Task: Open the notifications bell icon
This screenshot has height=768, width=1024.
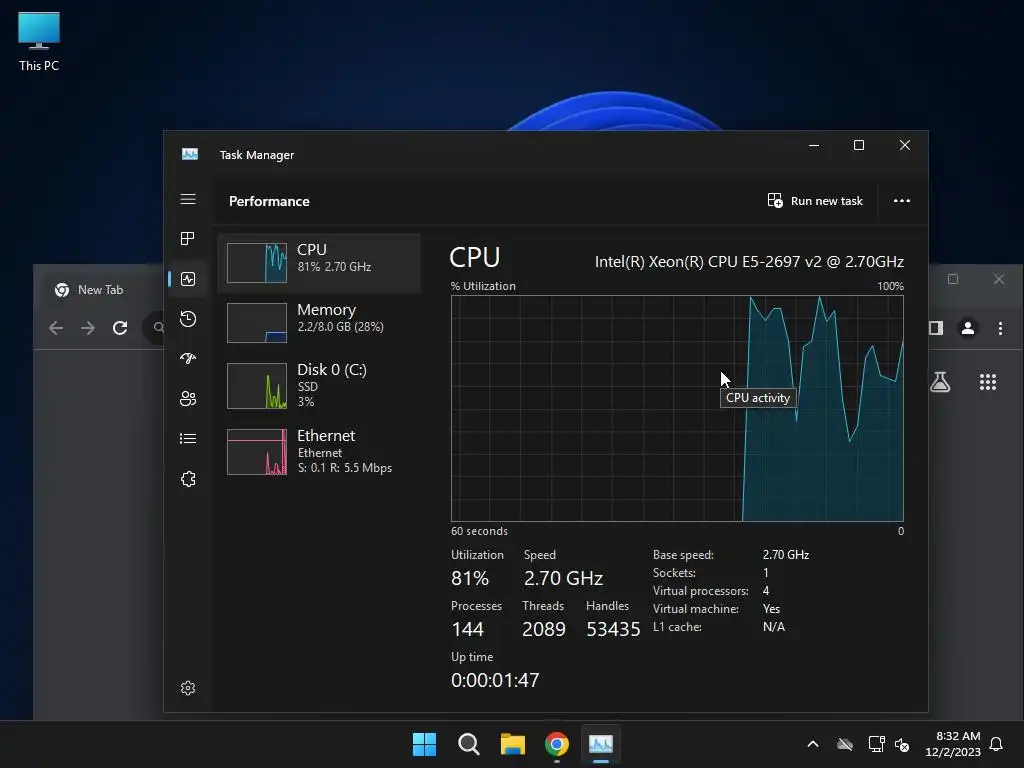Action: [997, 744]
